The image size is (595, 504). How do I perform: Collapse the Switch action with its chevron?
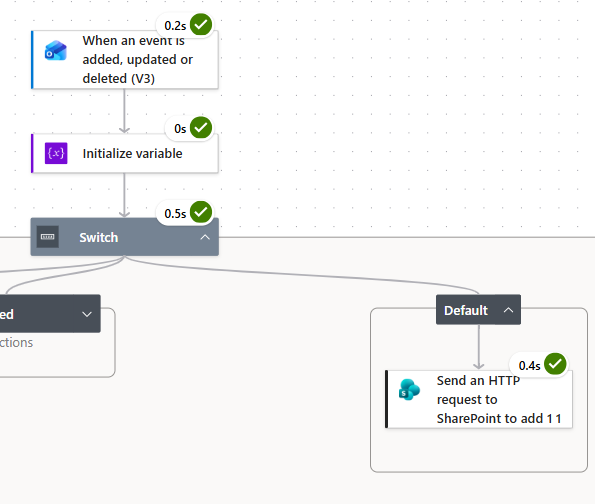205,237
